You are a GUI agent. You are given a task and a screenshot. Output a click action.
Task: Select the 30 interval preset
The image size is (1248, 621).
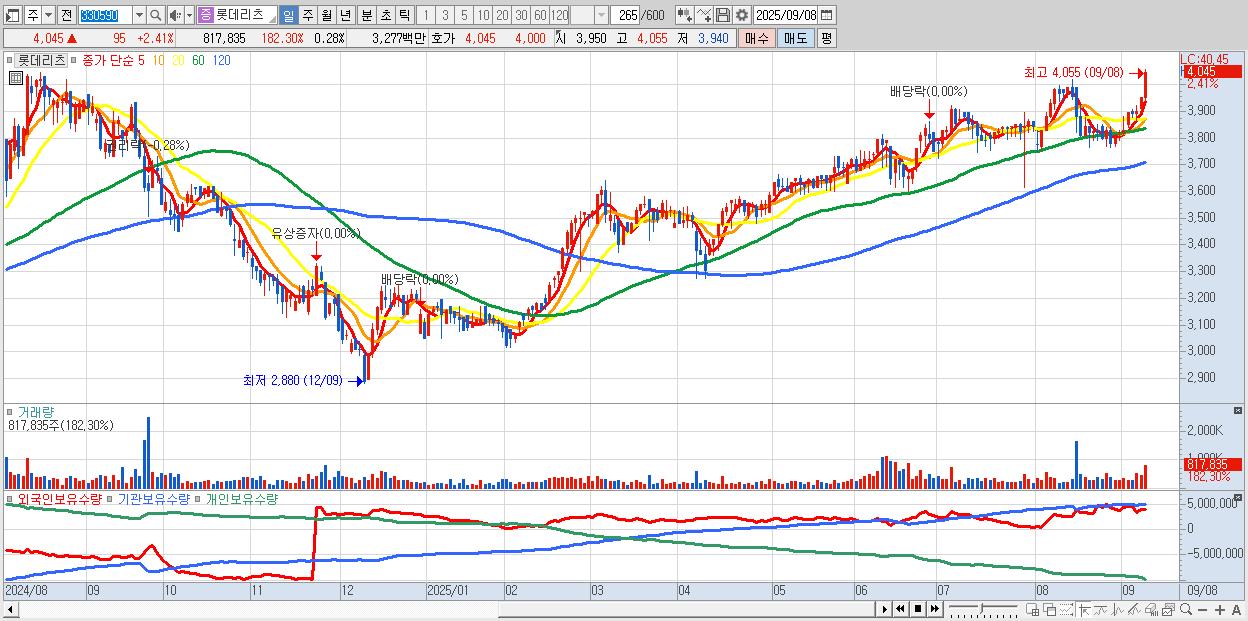tap(521, 15)
